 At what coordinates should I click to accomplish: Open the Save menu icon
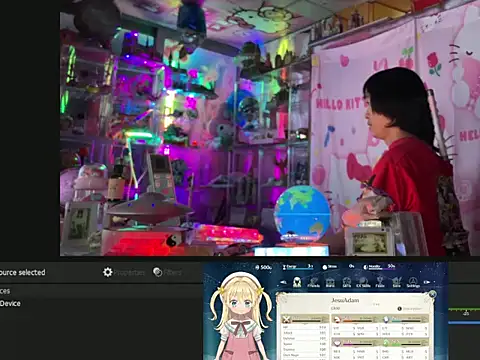coord(397,283)
